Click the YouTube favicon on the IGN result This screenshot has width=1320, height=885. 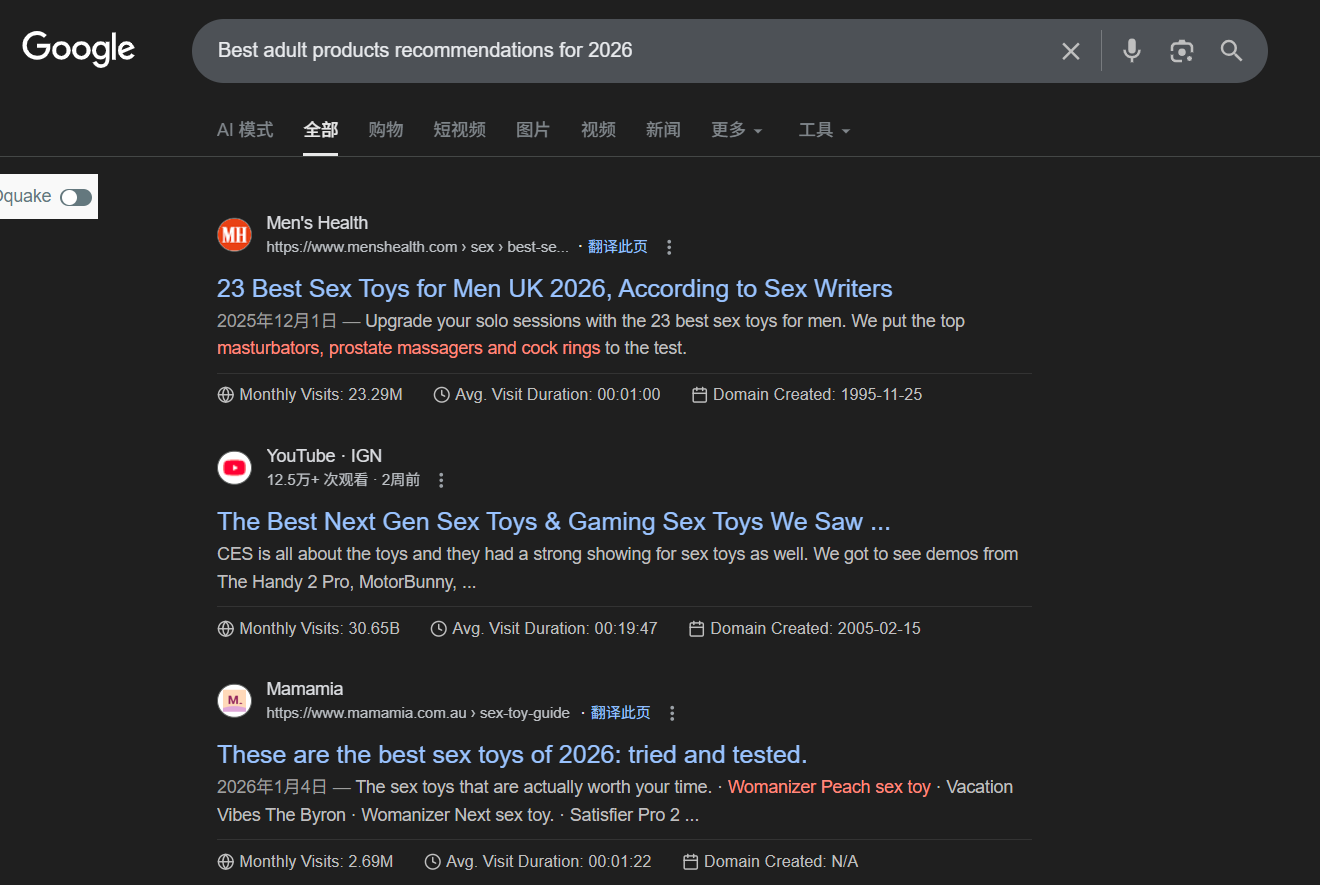tap(234, 468)
